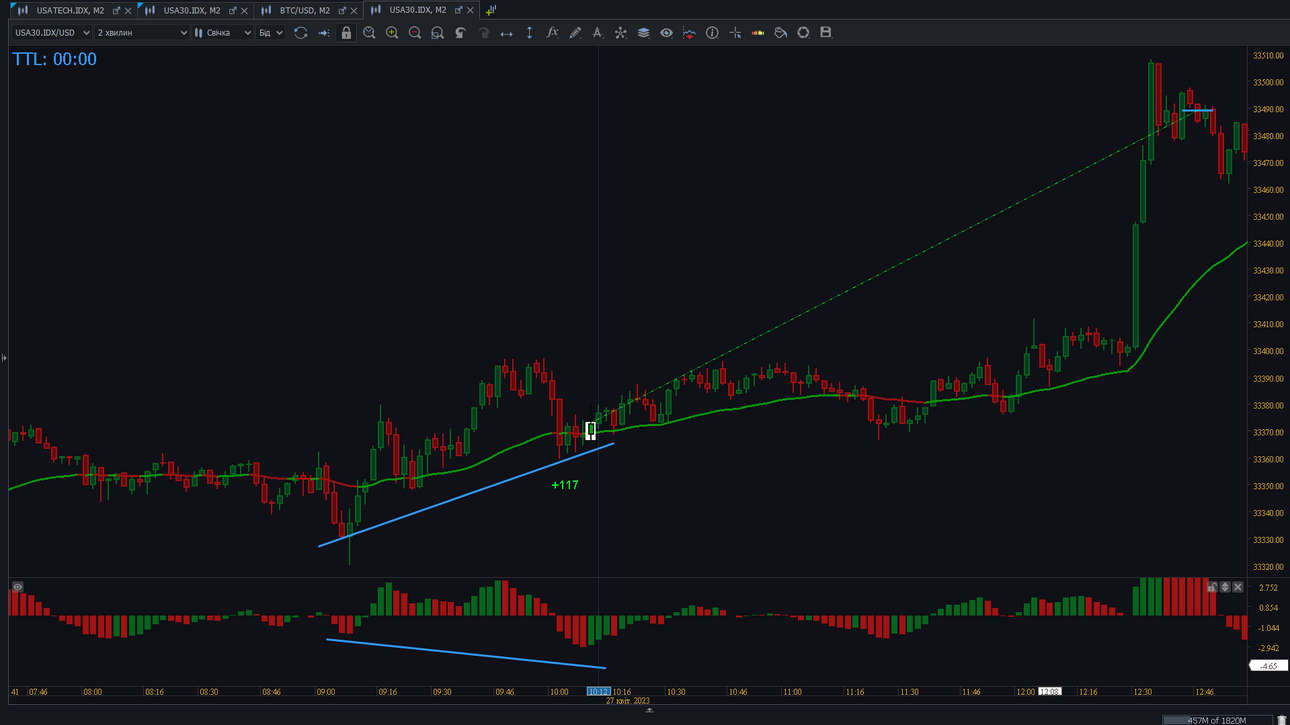Toggle the indicator panel lock icon
The width and height of the screenshot is (1290, 725).
coord(1212,587)
